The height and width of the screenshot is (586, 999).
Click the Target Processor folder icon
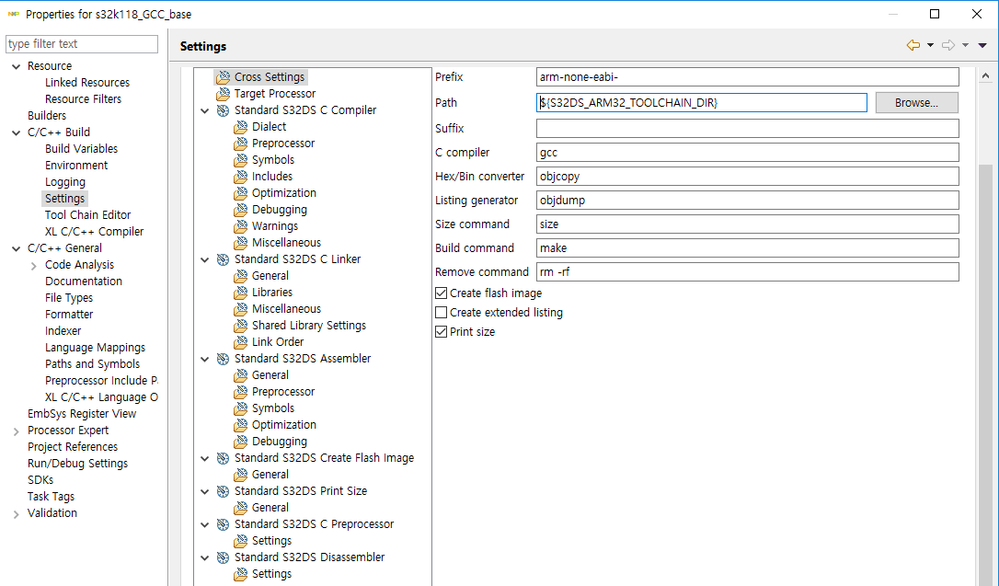[223, 94]
